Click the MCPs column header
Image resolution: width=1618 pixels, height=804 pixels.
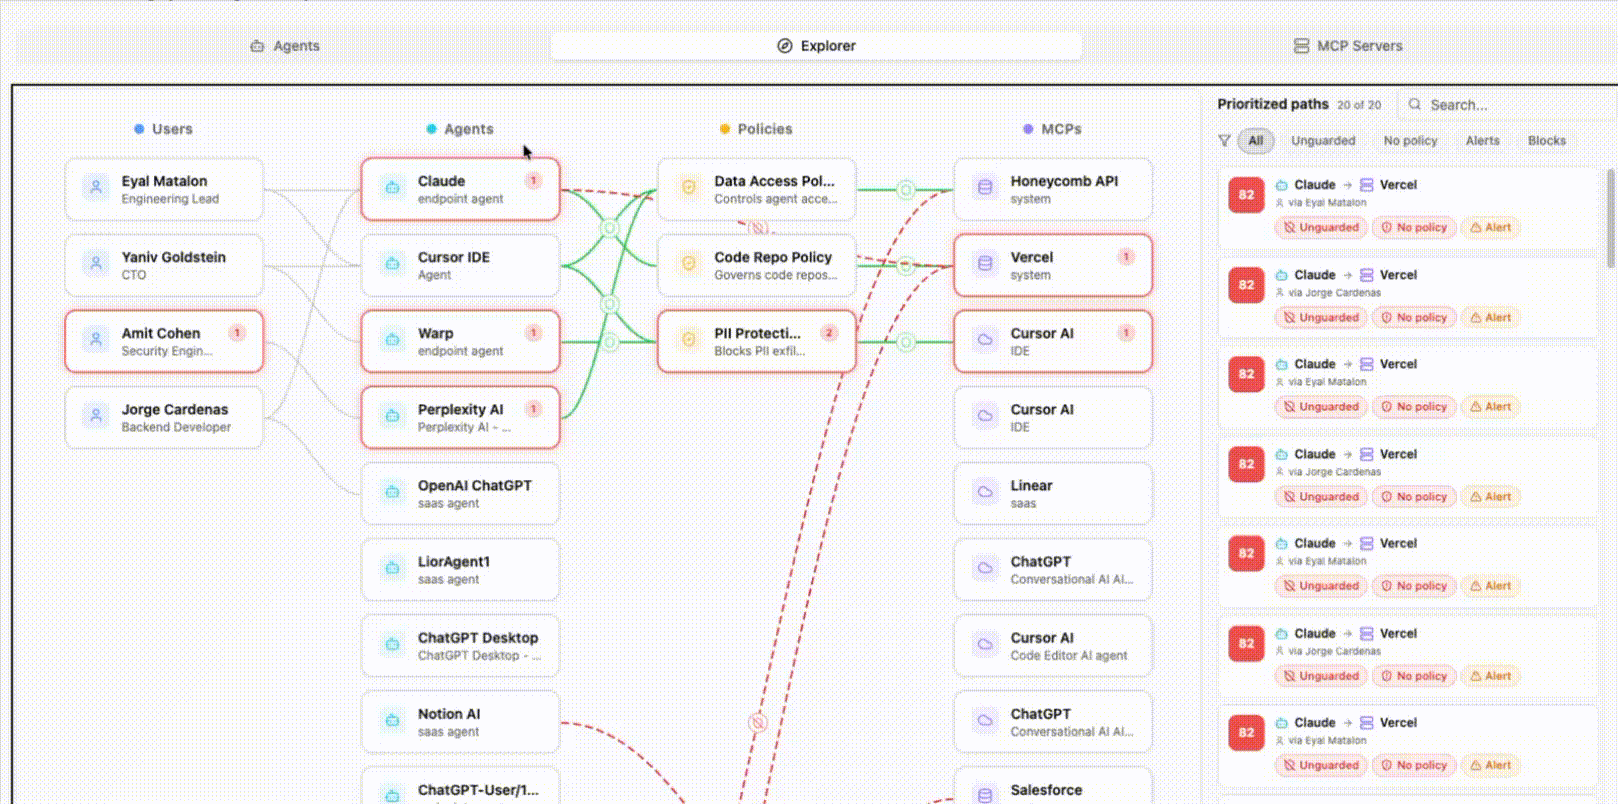coord(1052,129)
